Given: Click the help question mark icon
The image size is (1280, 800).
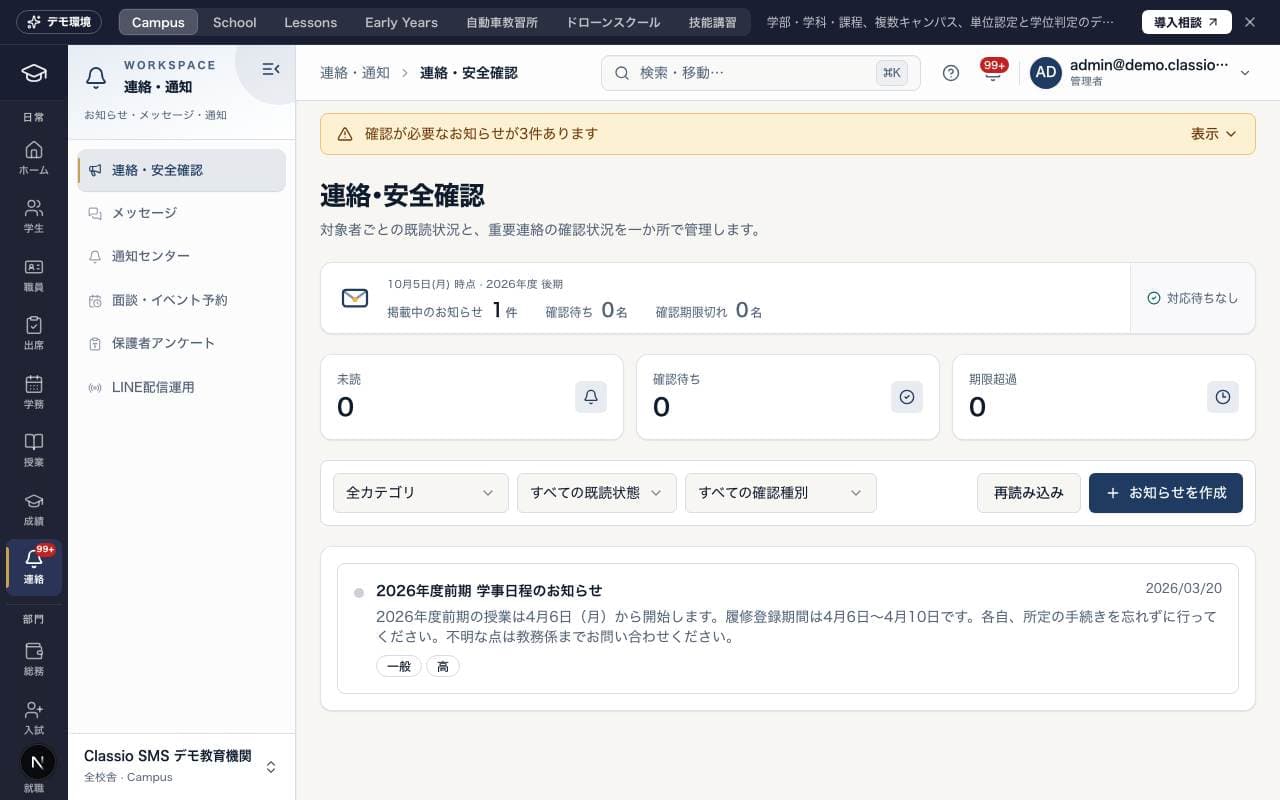Looking at the screenshot, I should point(951,73).
